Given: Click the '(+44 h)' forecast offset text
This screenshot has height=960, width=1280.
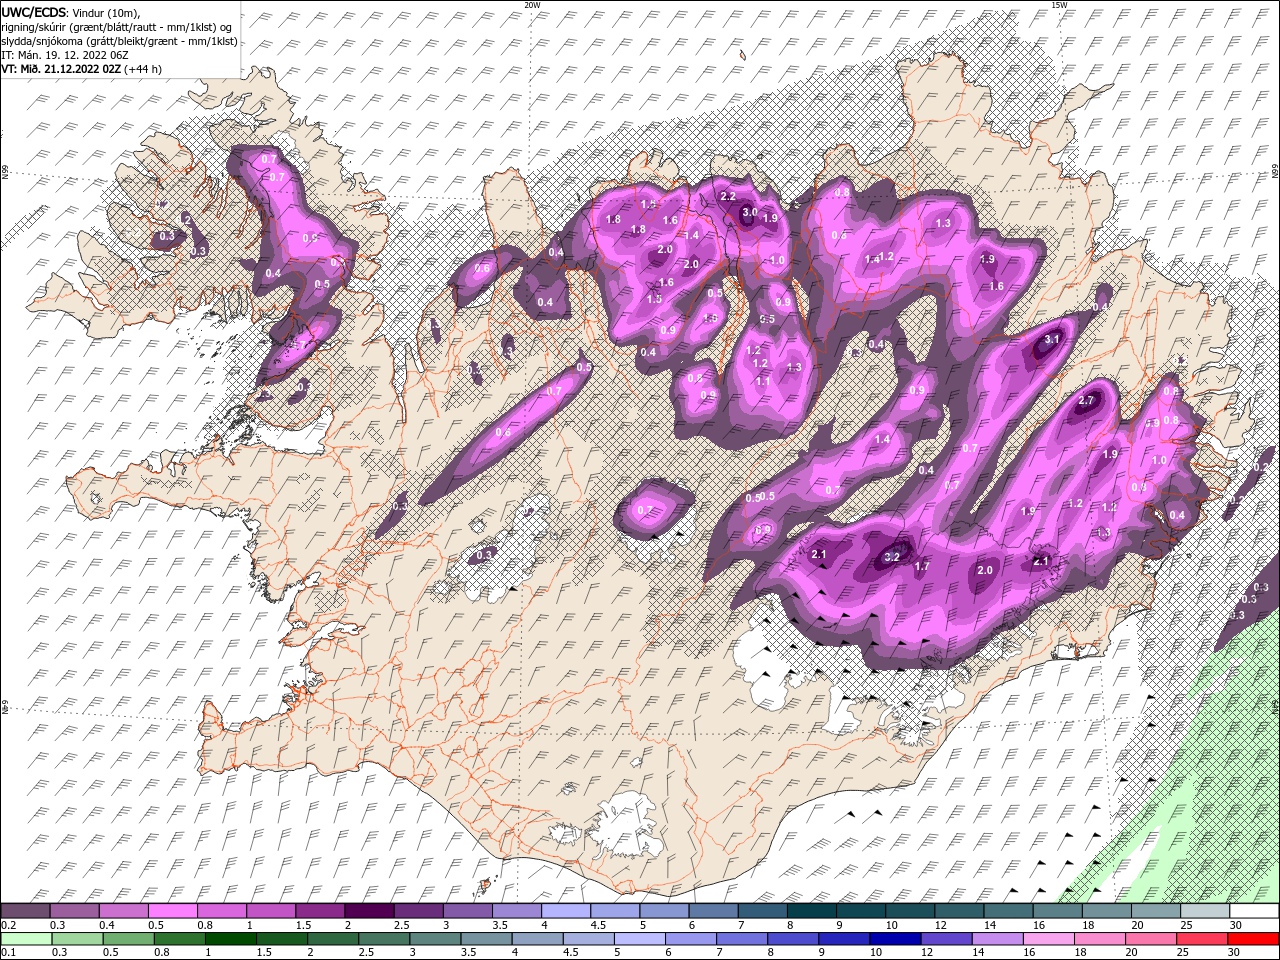Looking at the screenshot, I should click(143, 69).
